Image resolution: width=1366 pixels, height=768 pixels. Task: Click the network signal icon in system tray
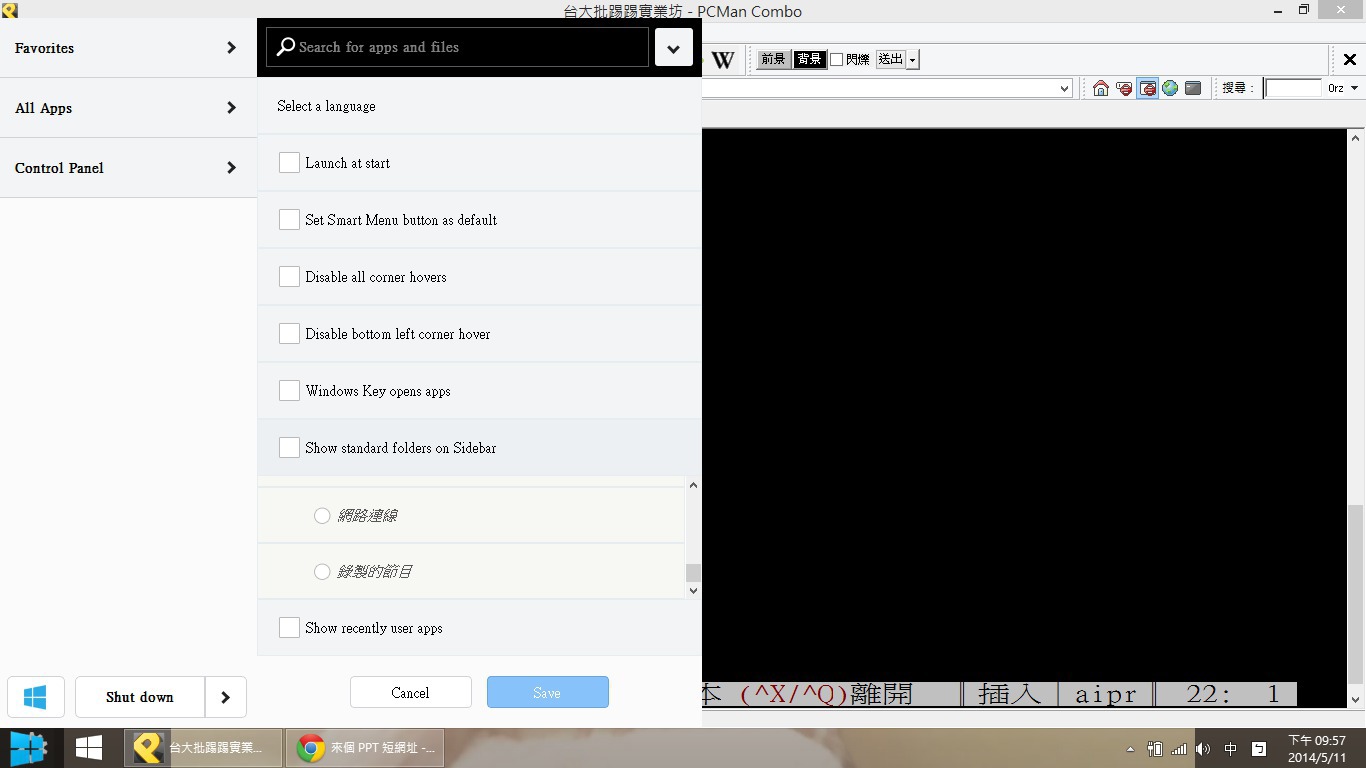coord(1179,748)
